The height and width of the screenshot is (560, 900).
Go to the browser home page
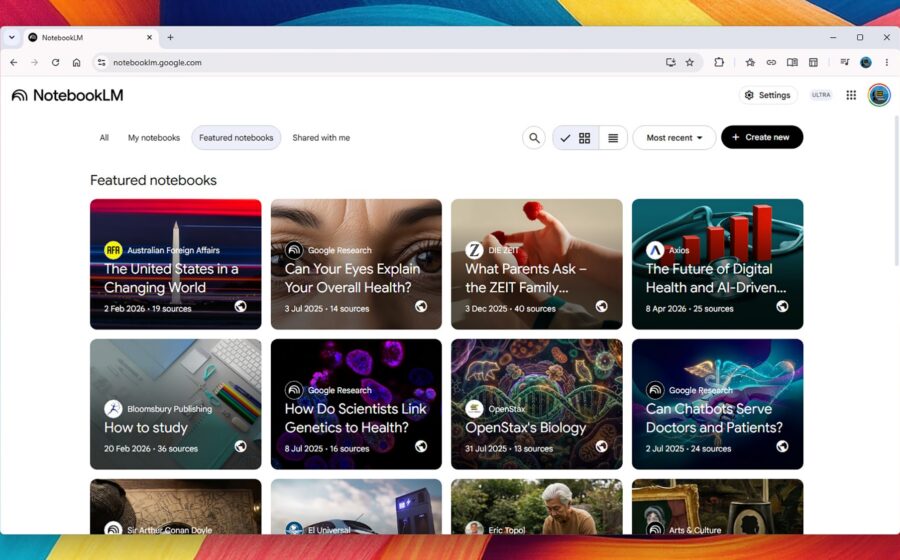point(76,63)
